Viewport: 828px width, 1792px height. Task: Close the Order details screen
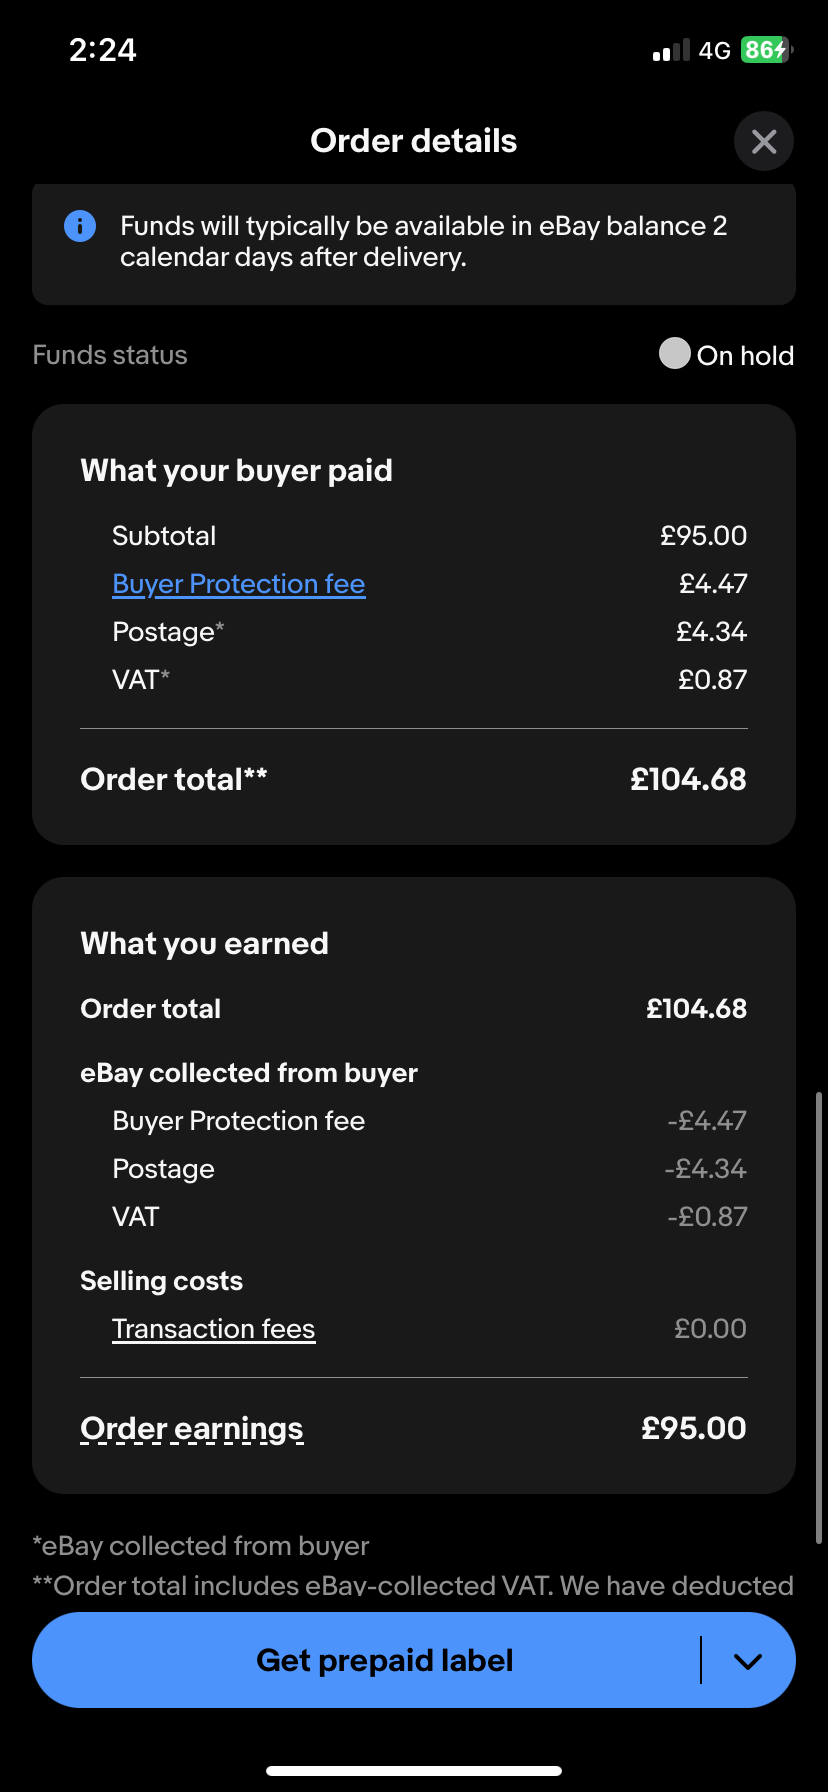(x=764, y=141)
